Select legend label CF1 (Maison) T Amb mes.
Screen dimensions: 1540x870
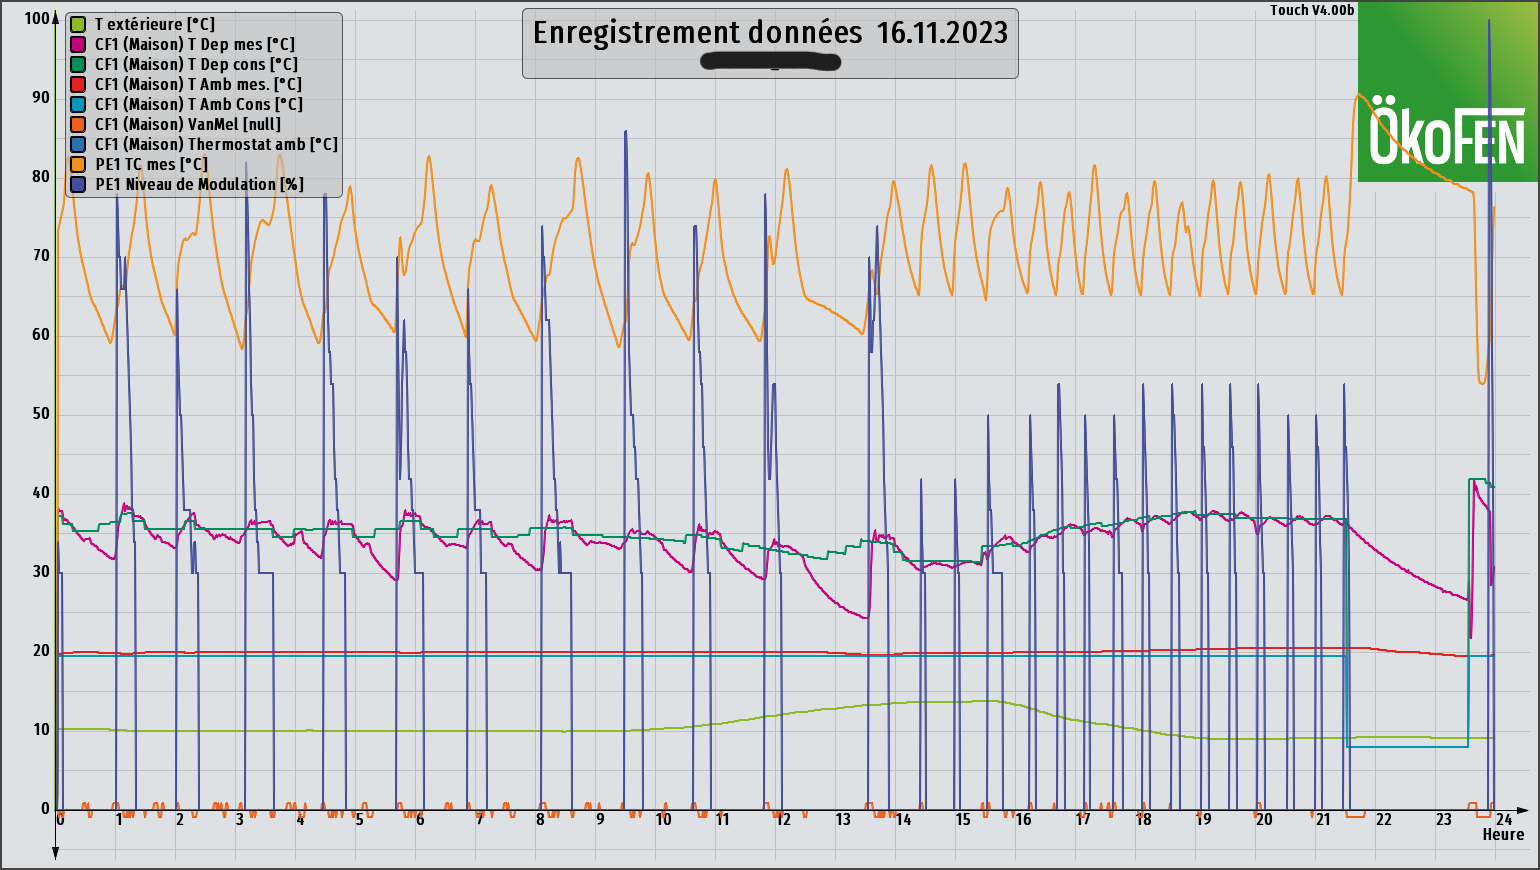pyautogui.click(x=198, y=84)
